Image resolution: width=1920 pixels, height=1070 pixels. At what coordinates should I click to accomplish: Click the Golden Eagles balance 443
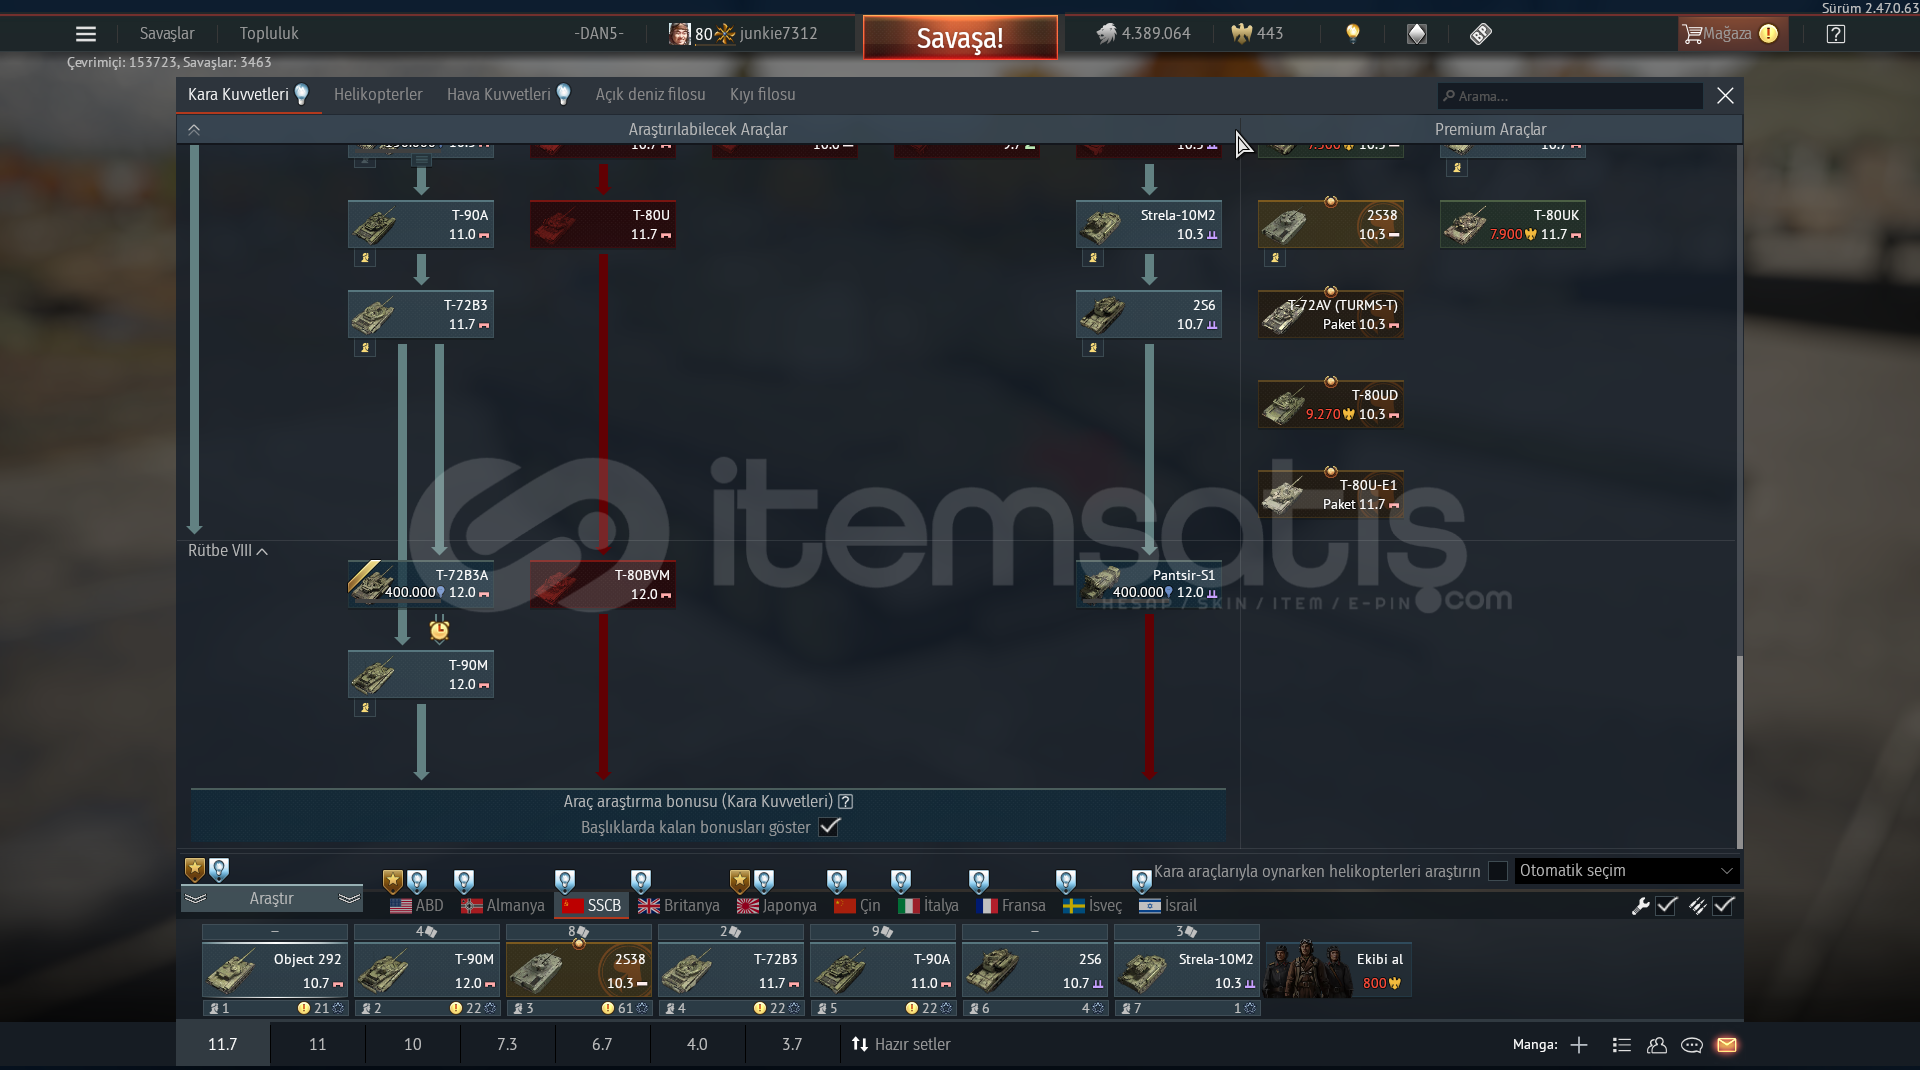[x=1257, y=33]
